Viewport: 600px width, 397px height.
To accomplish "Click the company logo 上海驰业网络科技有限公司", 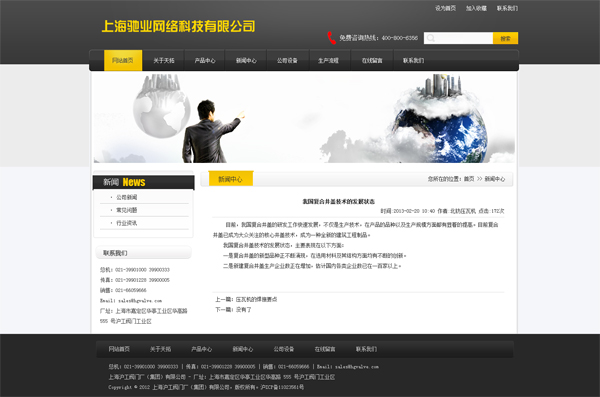I will coord(178,26).
